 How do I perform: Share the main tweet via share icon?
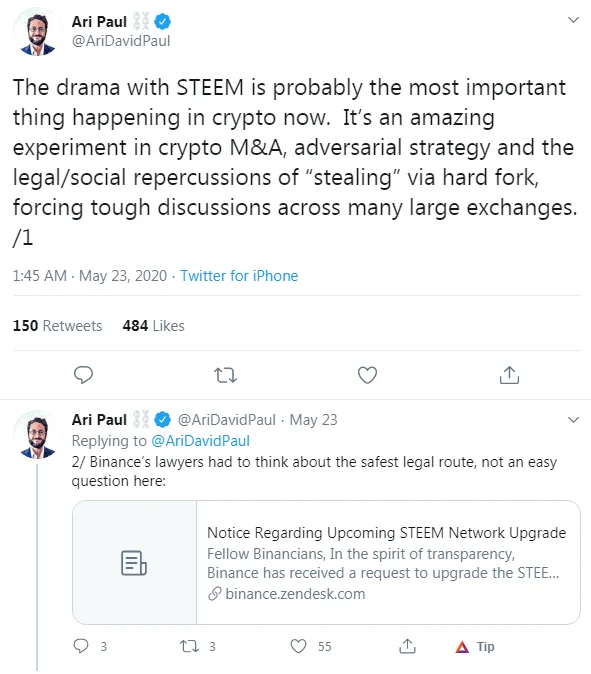509,375
